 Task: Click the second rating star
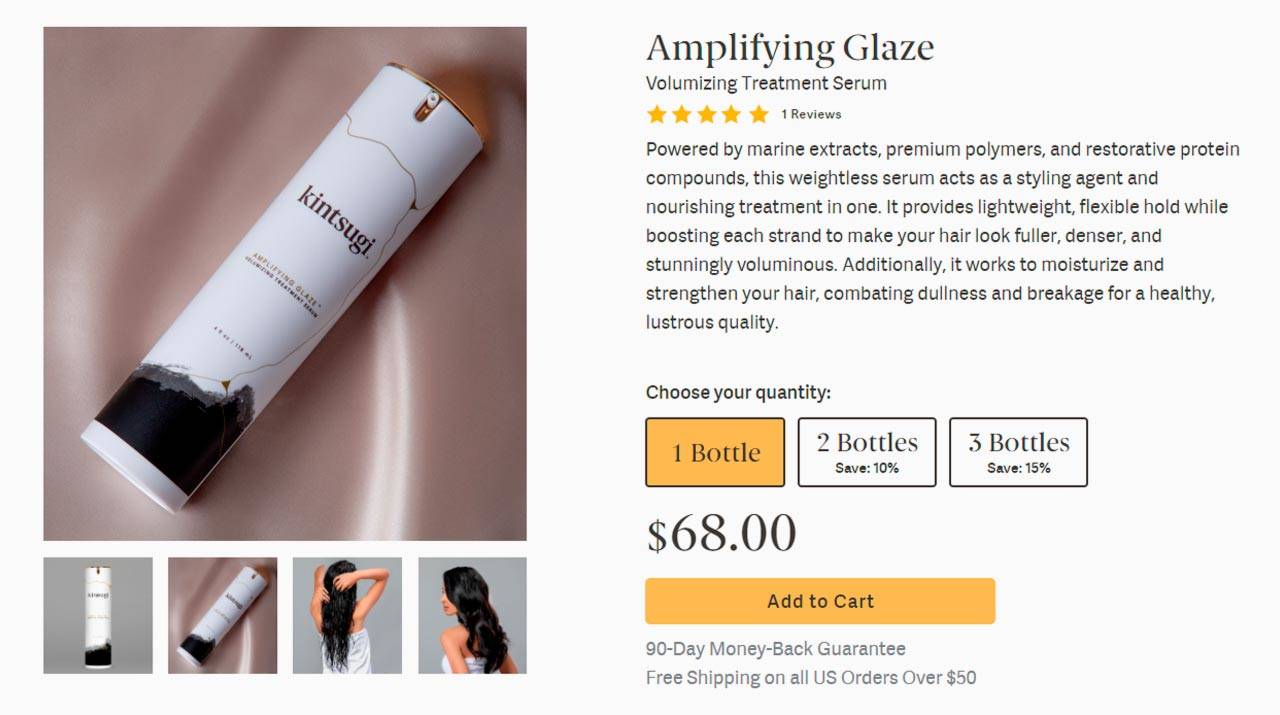(682, 114)
